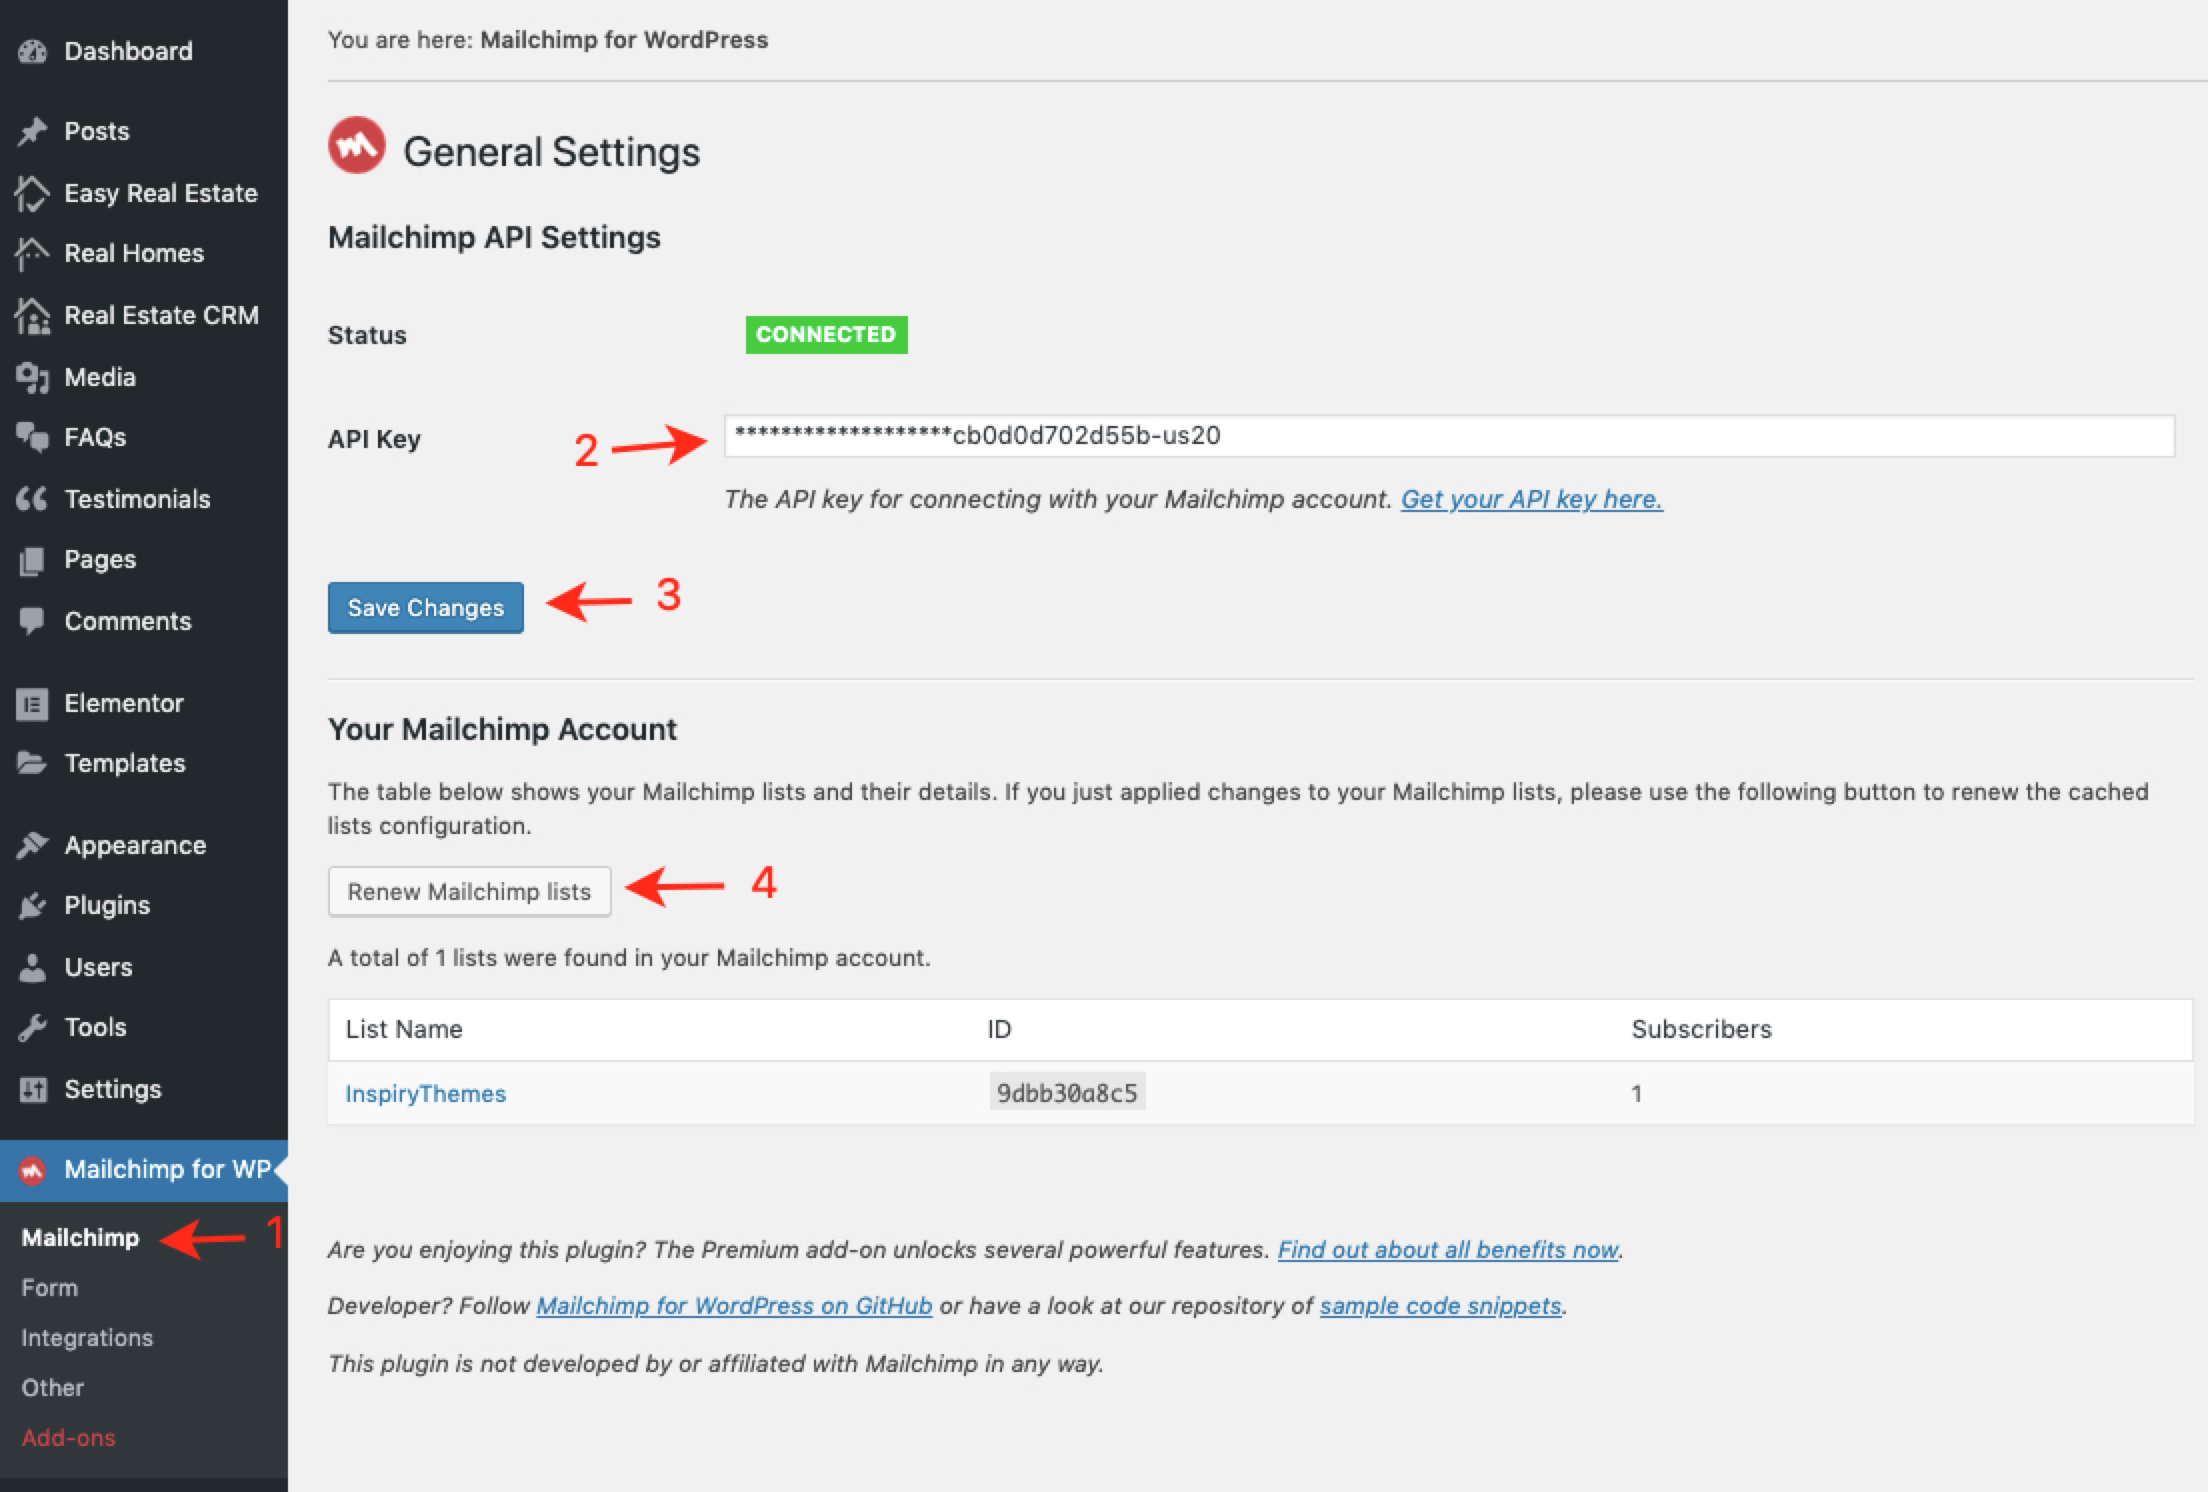Viewport: 2208px width, 1492px height.
Task: Select the Mailchimp for WP menu
Action: pyautogui.click(x=144, y=1170)
